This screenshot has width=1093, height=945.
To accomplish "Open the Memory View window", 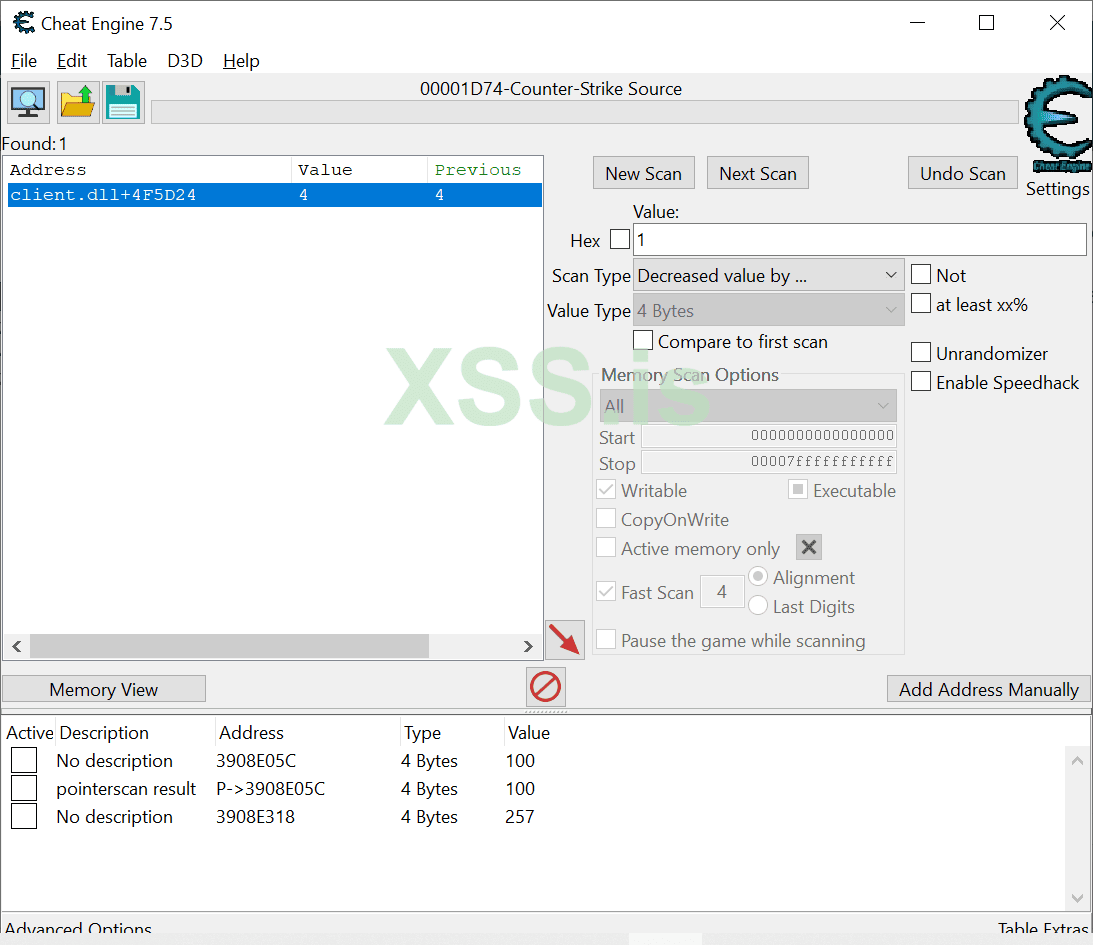I will (104, 689).
